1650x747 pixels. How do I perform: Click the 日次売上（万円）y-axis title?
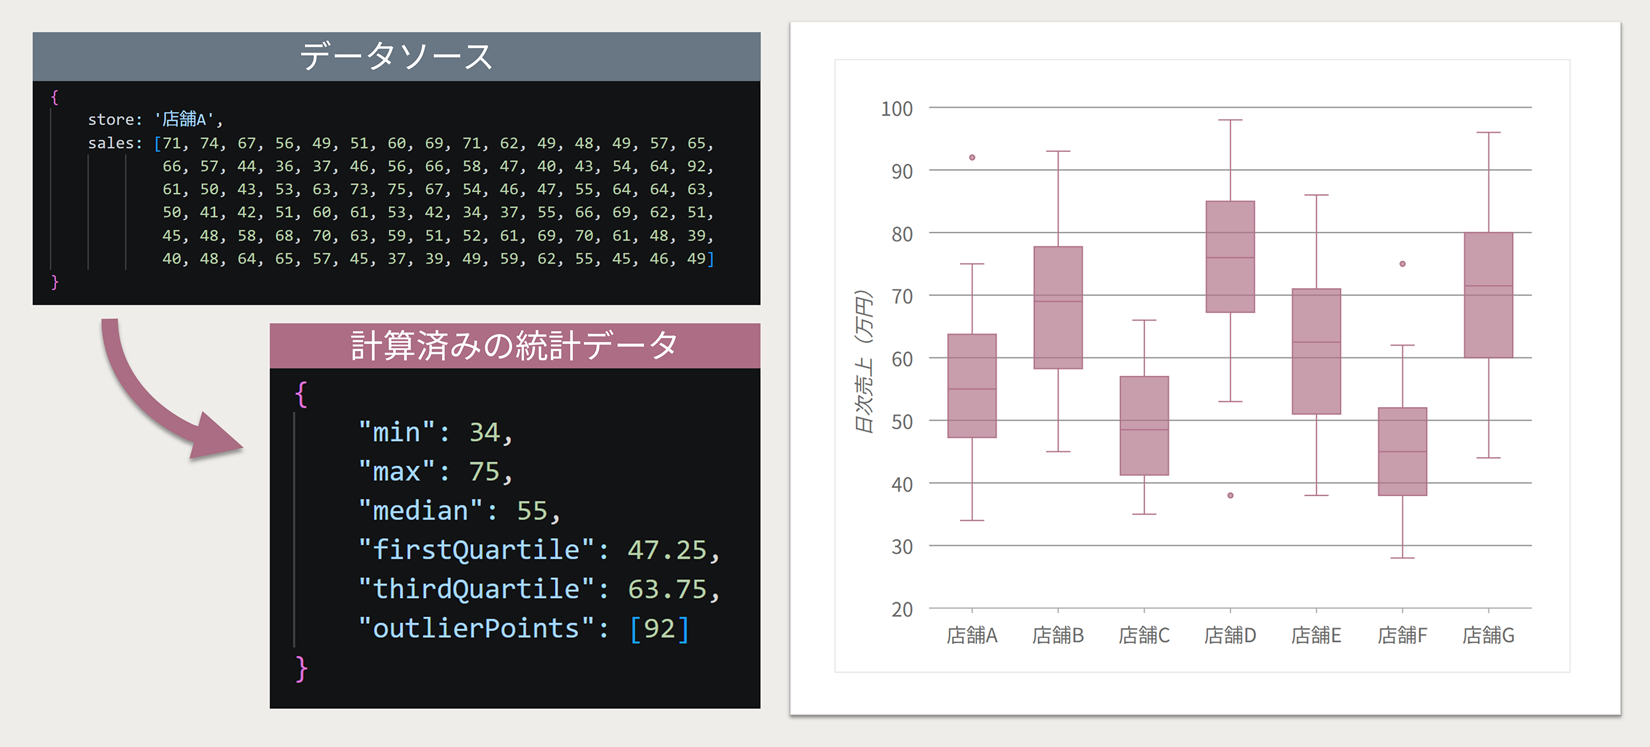864,360
